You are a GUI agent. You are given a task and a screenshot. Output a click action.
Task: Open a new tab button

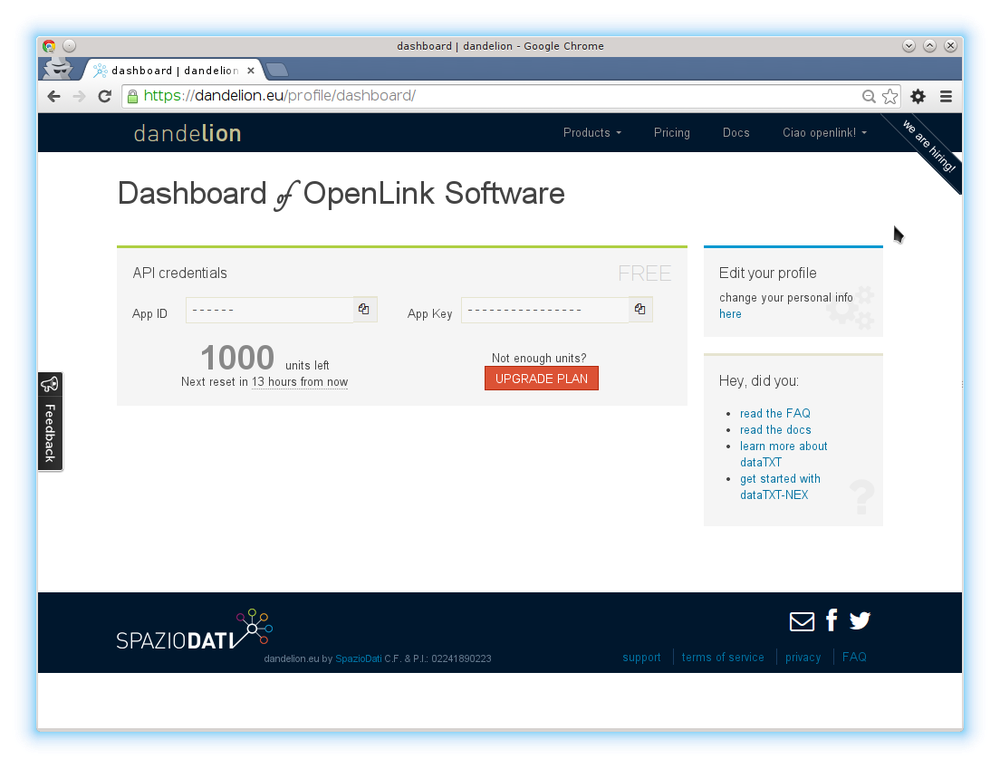tap(277, 70)
